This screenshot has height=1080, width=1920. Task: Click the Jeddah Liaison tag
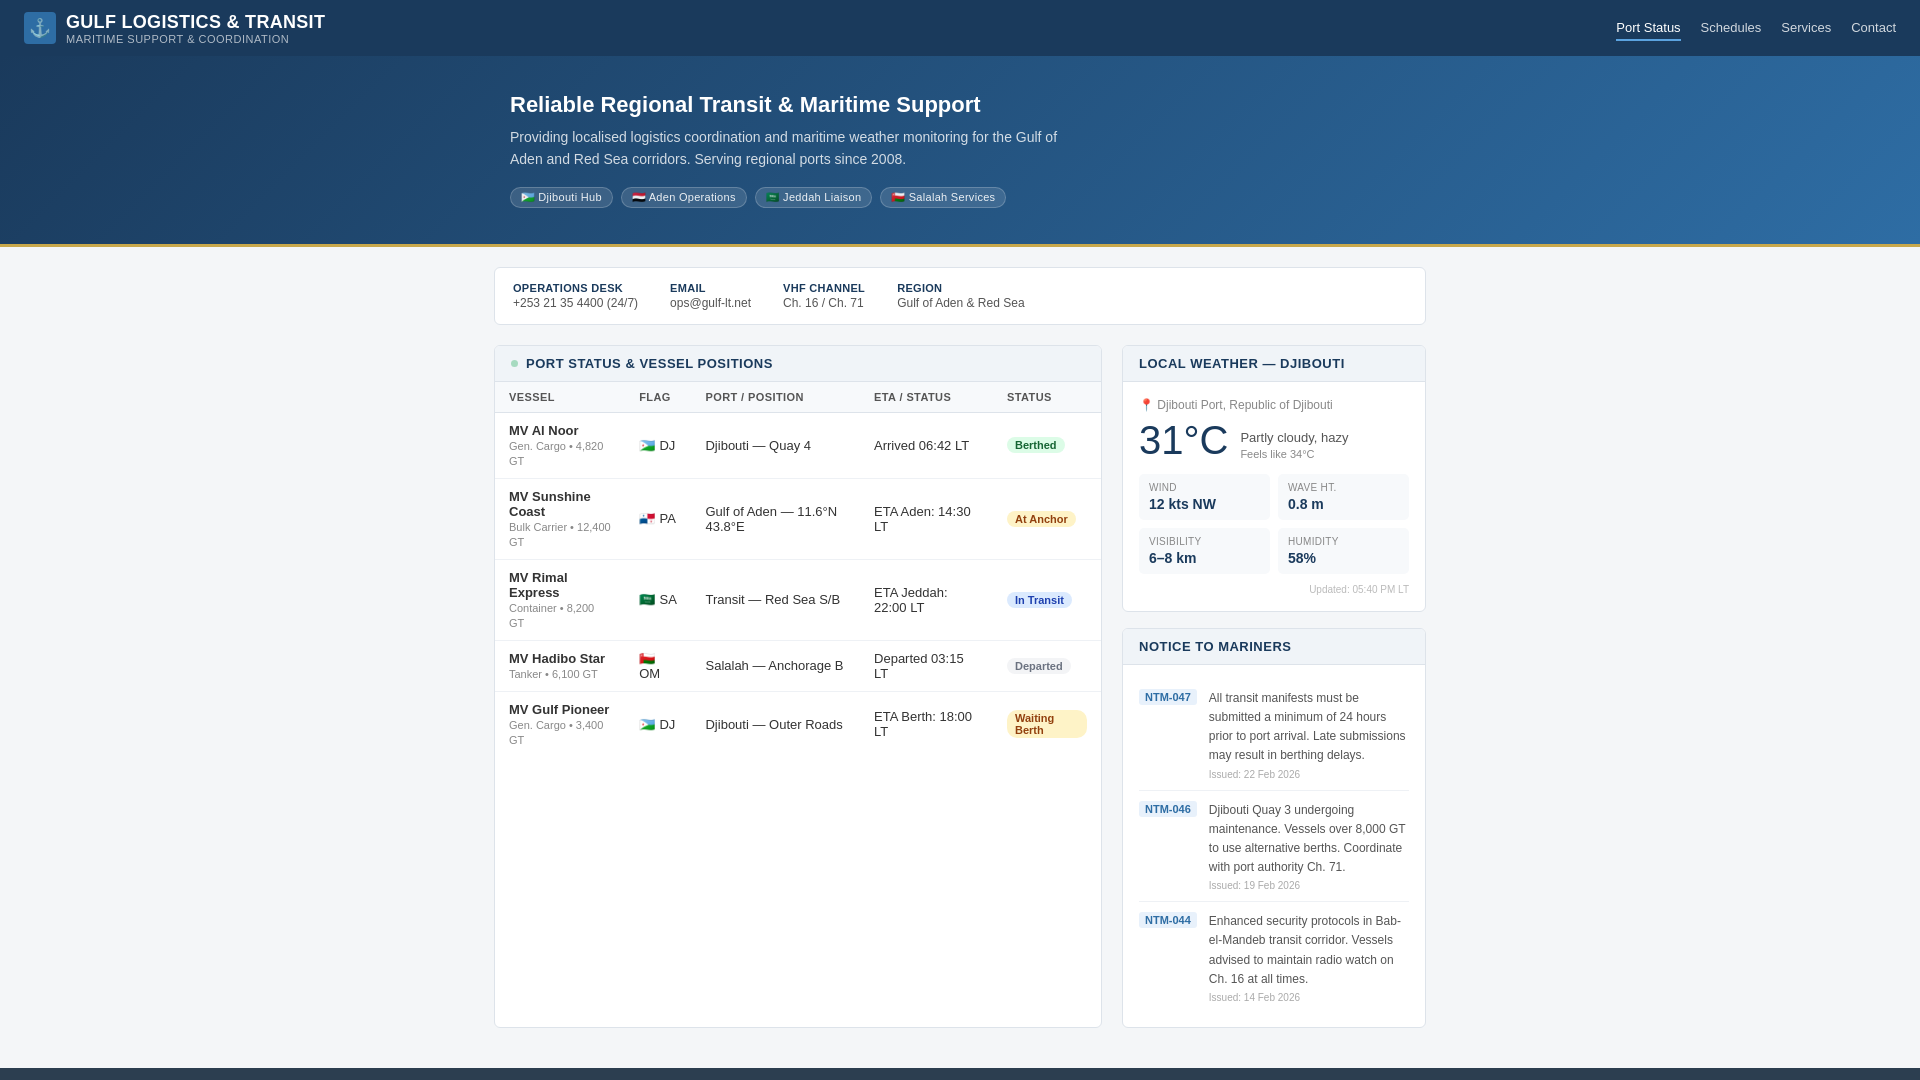(x=813, y=198)
